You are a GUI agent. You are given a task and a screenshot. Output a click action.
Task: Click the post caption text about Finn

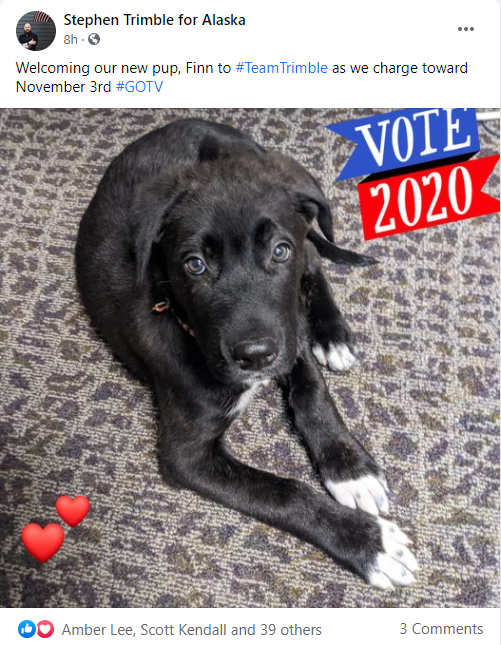242,77
